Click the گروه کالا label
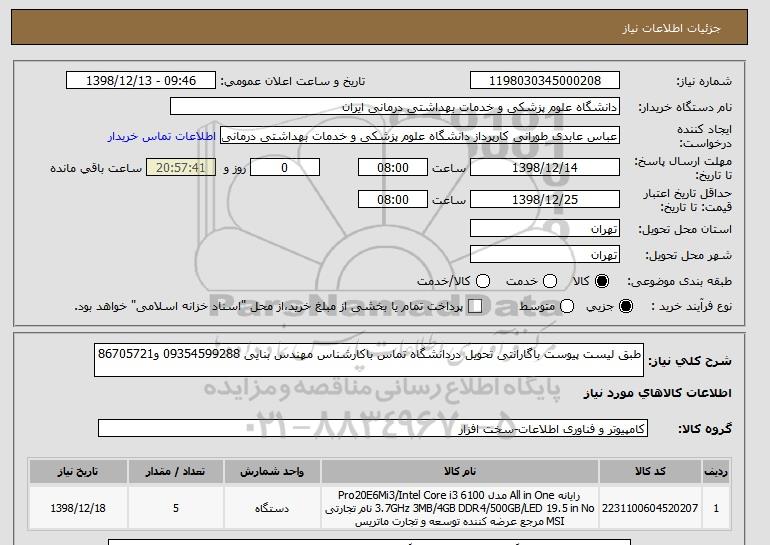770x545 pixels. point(705,429)
